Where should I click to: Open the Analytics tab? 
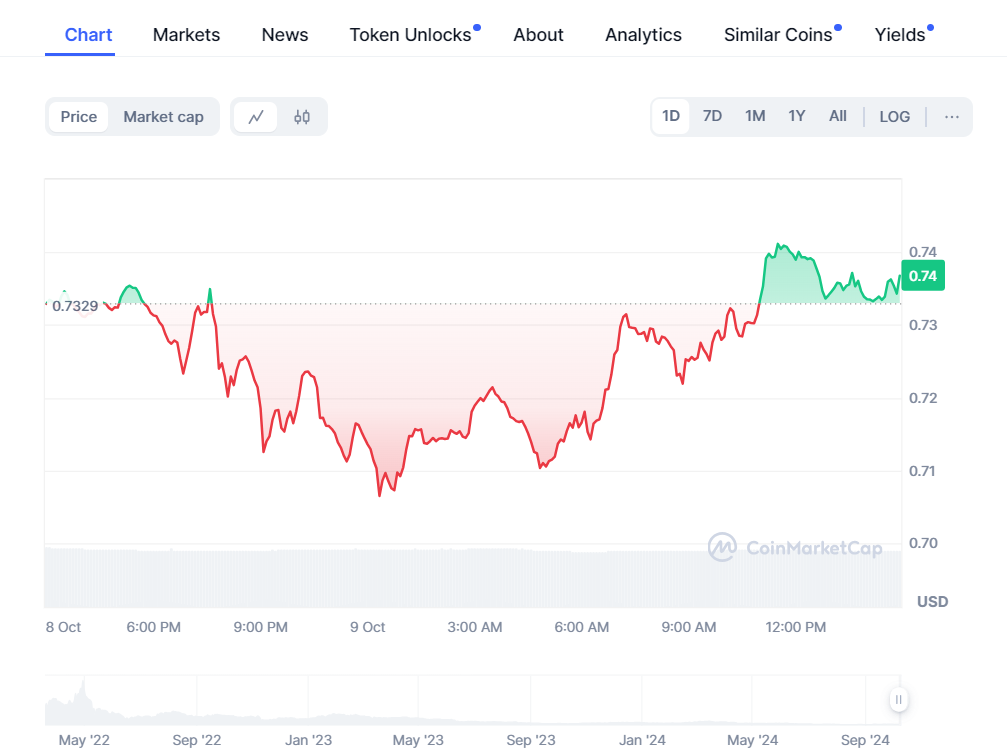[x=643, y=35]
